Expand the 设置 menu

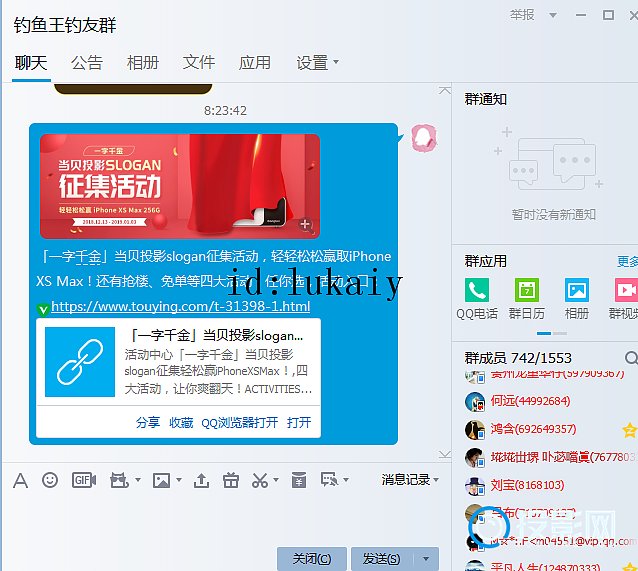(x=317, y=63)
